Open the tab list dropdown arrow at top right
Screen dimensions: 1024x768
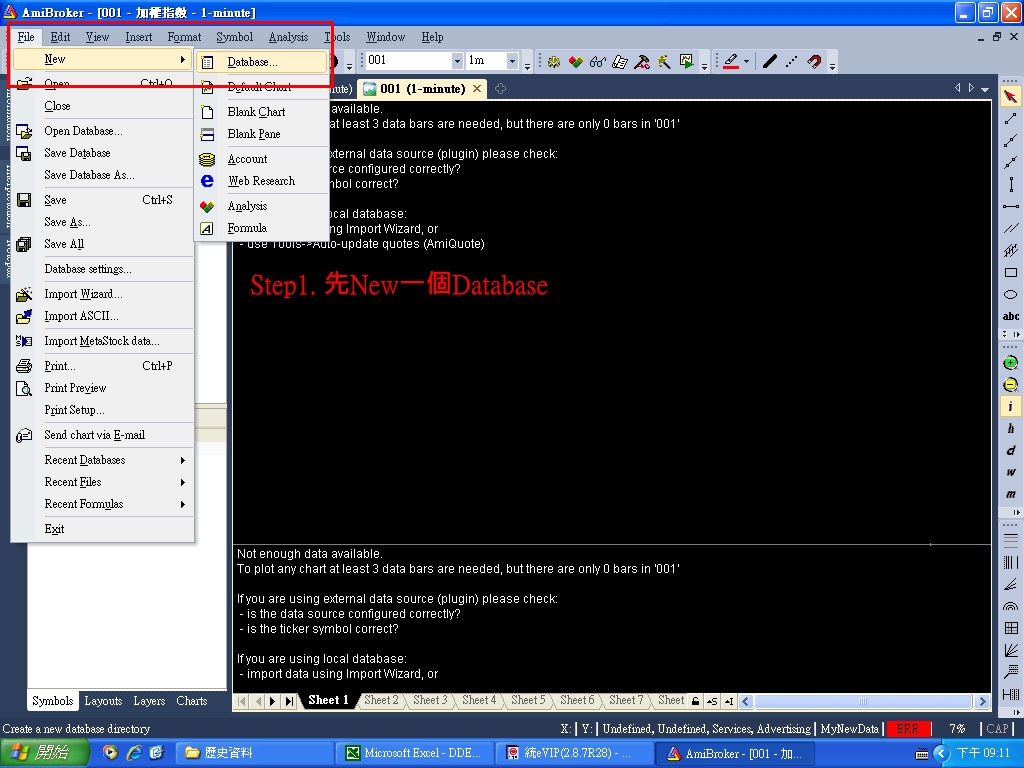[x=985, y=89]
